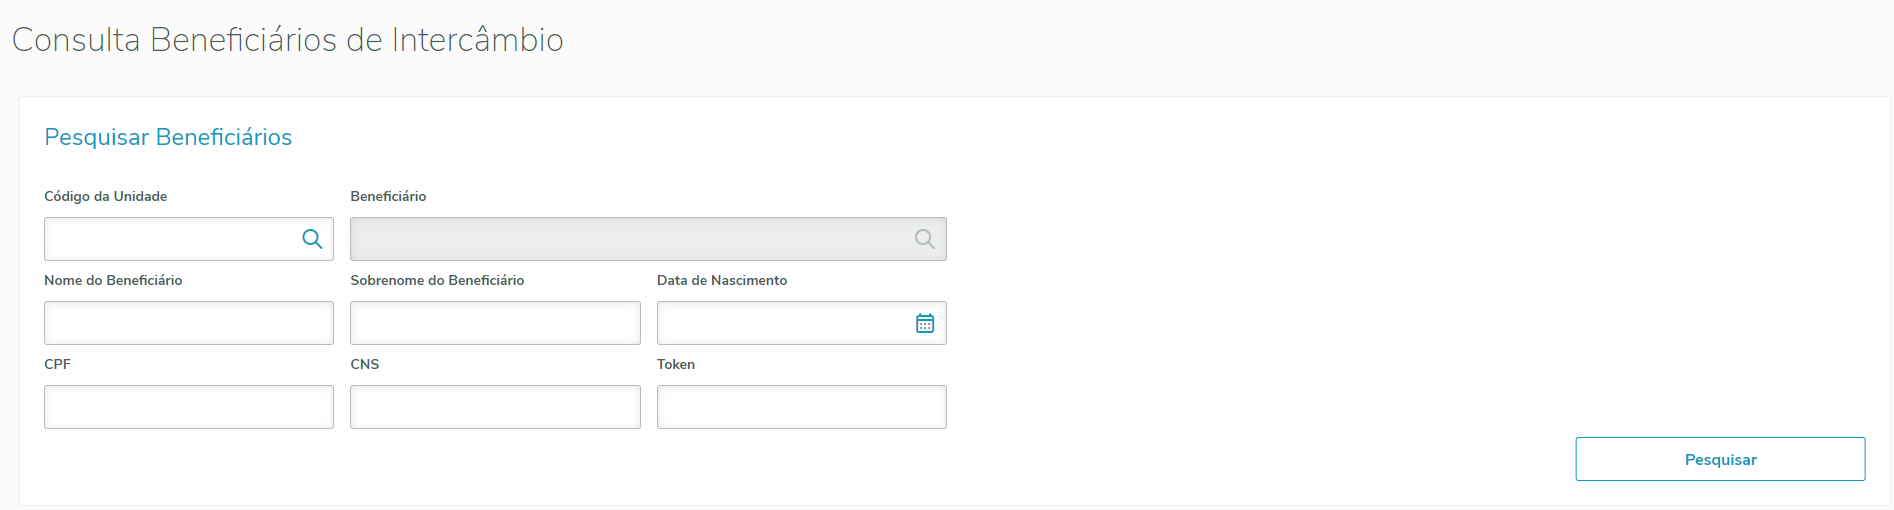
Task: Click the Token label text
Action: [676, 364]
